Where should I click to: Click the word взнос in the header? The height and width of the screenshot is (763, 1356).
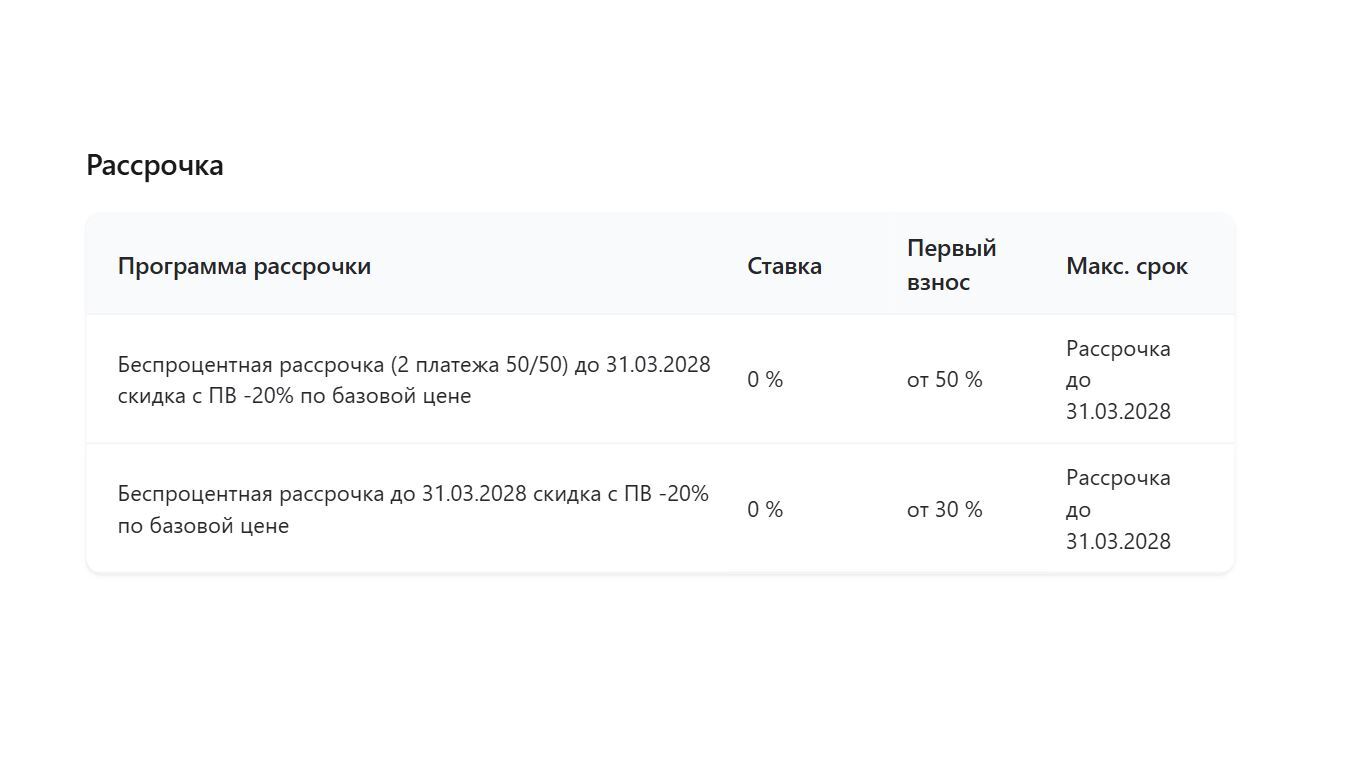(938, 282)
